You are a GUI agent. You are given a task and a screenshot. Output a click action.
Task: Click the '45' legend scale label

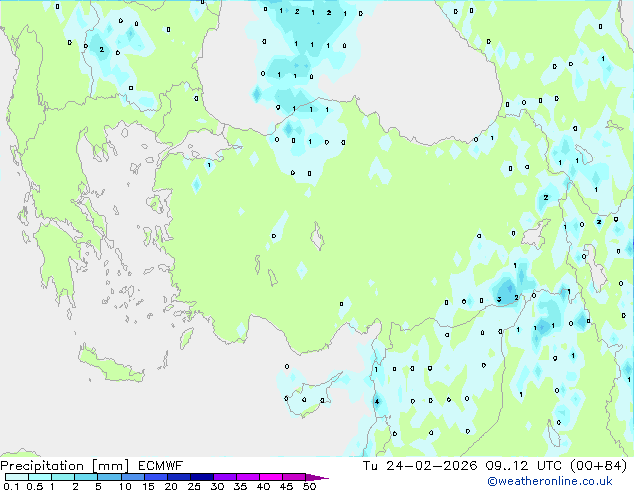click(286, 486)
